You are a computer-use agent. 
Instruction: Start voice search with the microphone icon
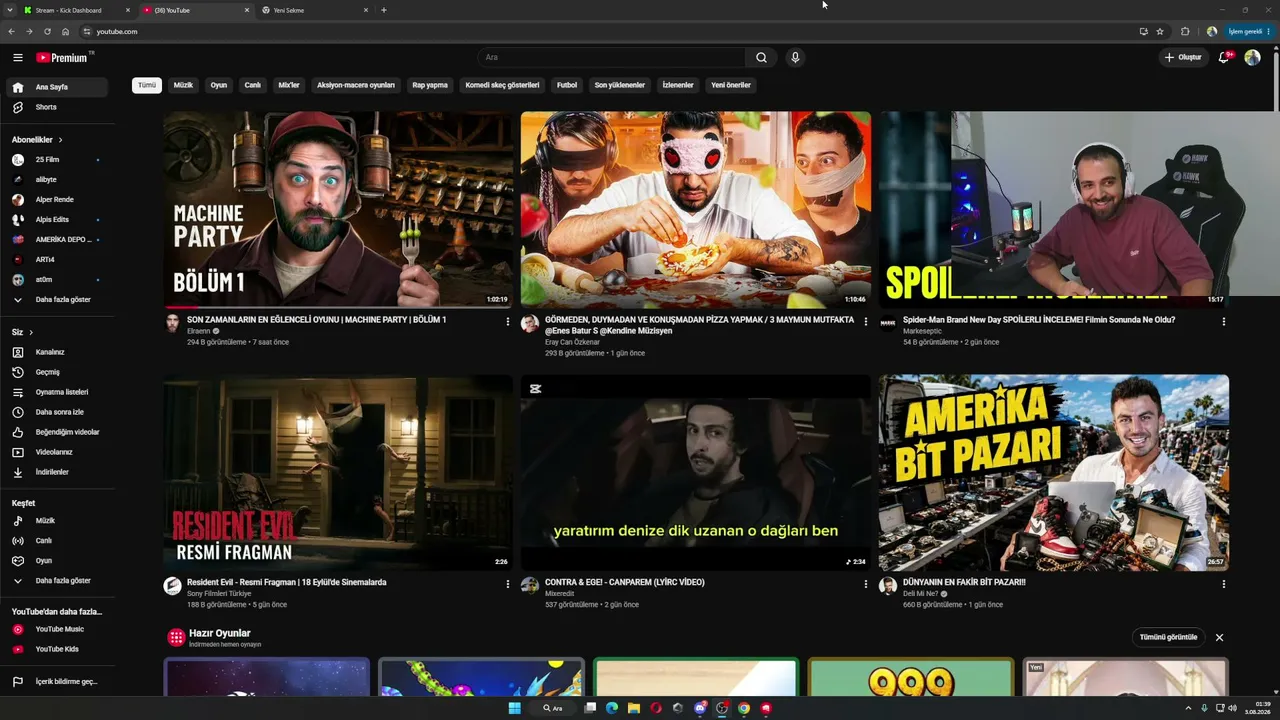click(795, 58)
